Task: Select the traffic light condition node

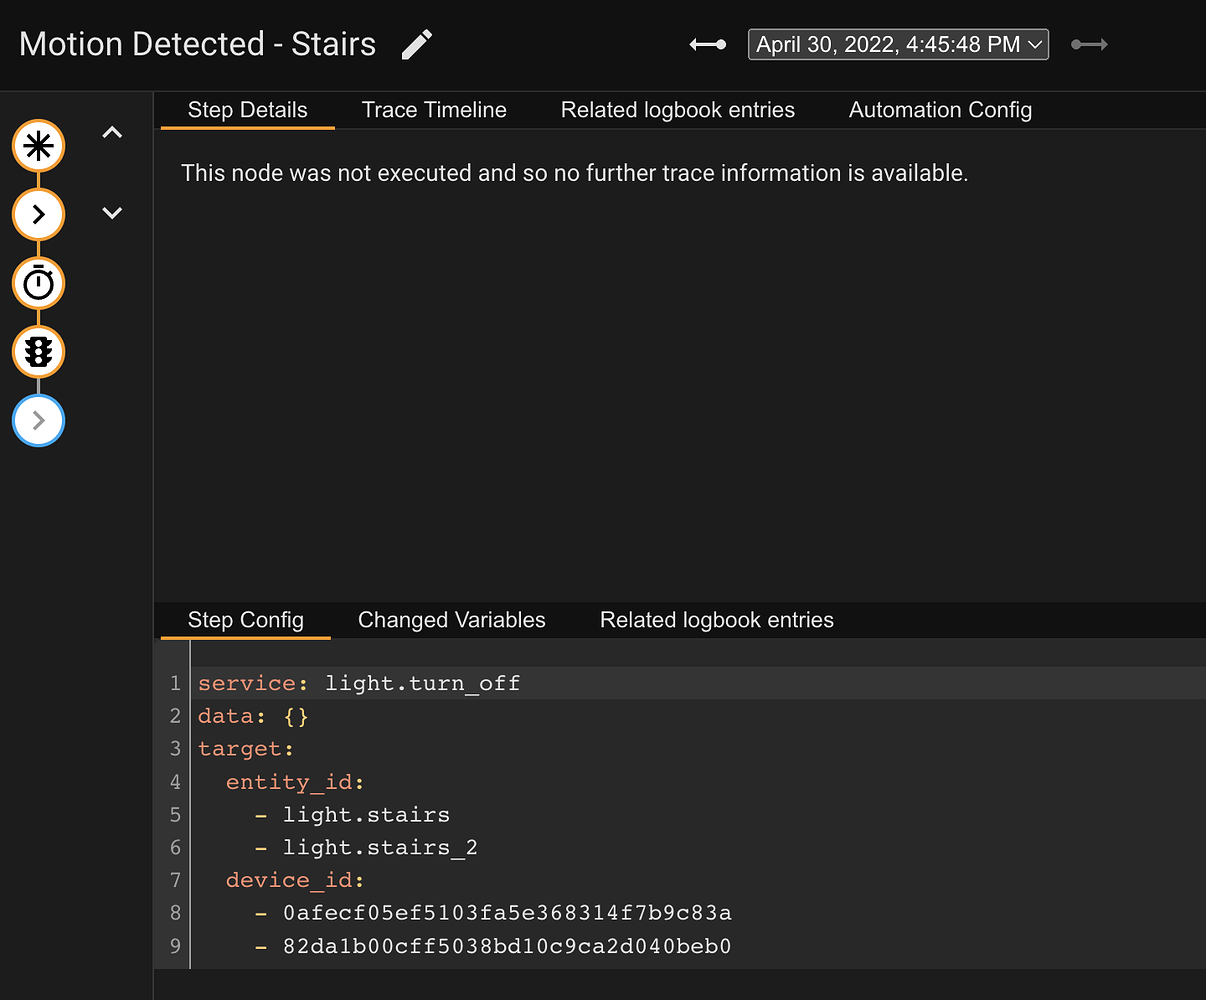Action: click(38, 352)
